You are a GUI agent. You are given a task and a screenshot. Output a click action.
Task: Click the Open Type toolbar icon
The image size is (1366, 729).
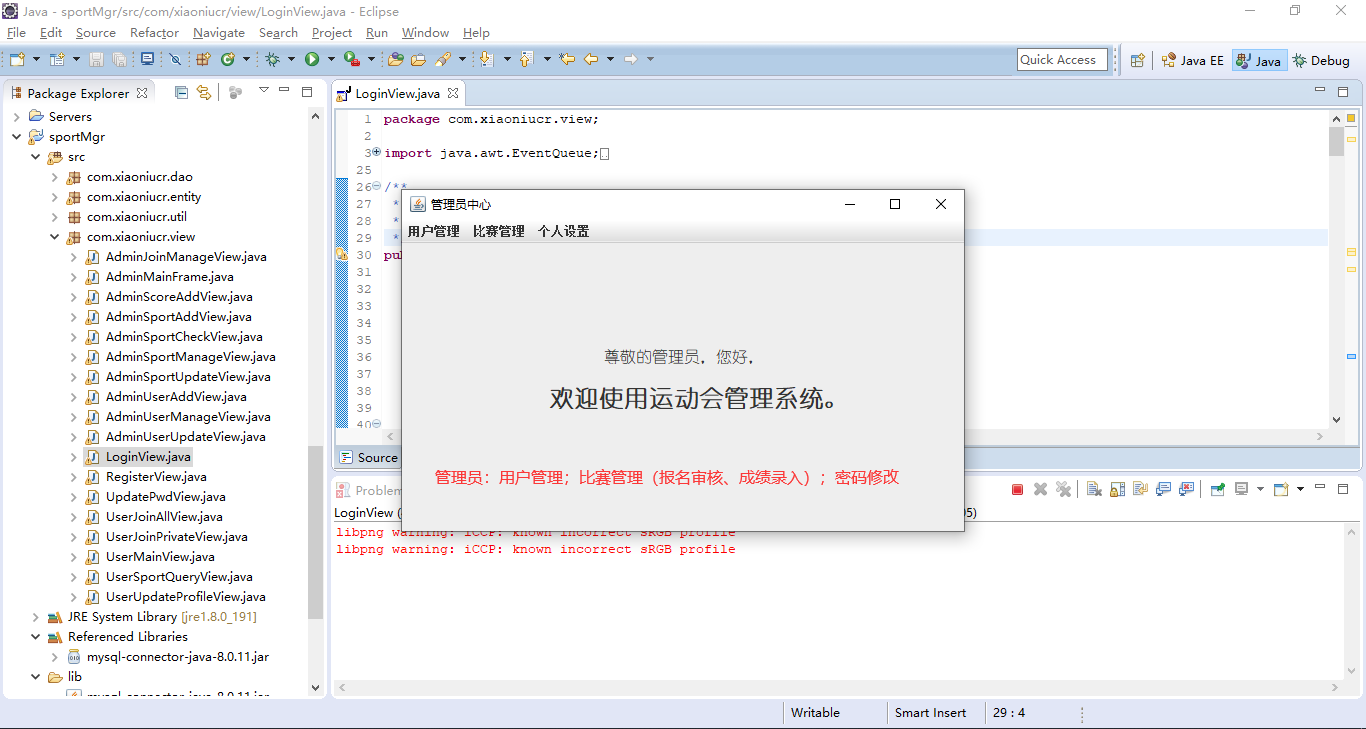coord(396,60)
